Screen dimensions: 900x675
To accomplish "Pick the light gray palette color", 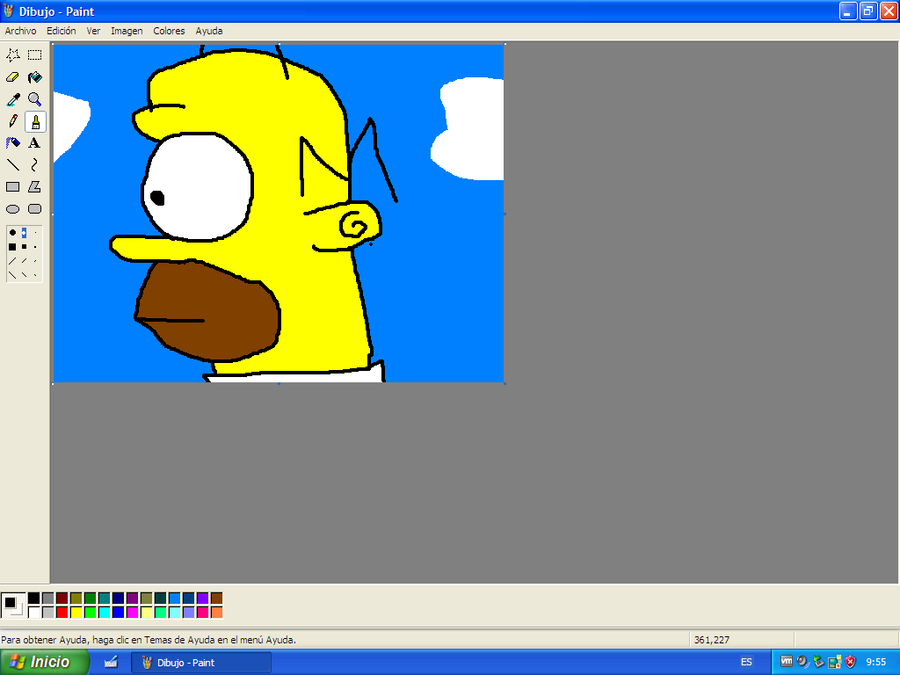I will [48, 612].
